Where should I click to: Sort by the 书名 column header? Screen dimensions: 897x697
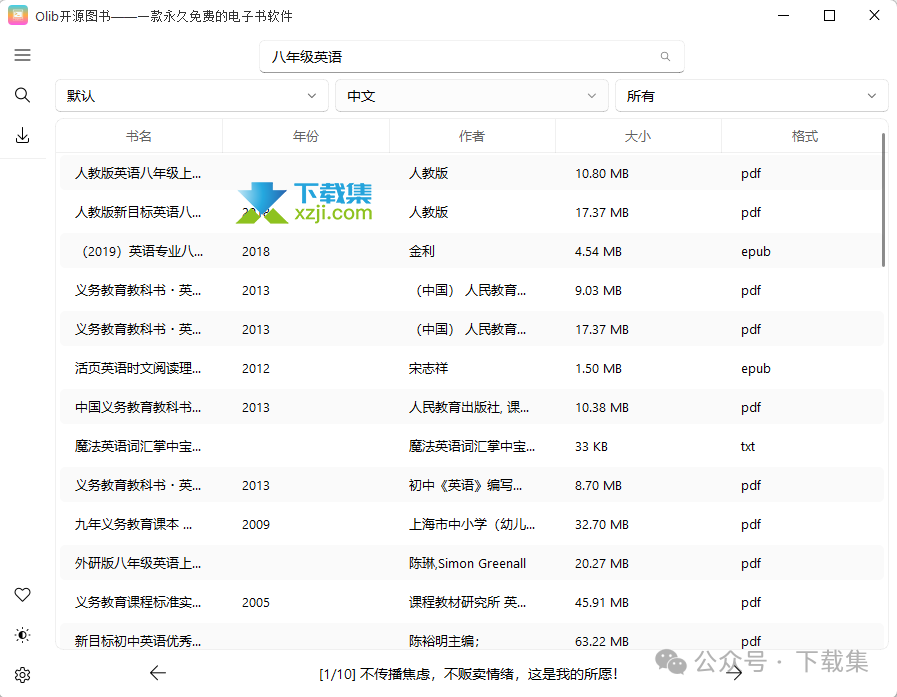[x=139, y=136]
